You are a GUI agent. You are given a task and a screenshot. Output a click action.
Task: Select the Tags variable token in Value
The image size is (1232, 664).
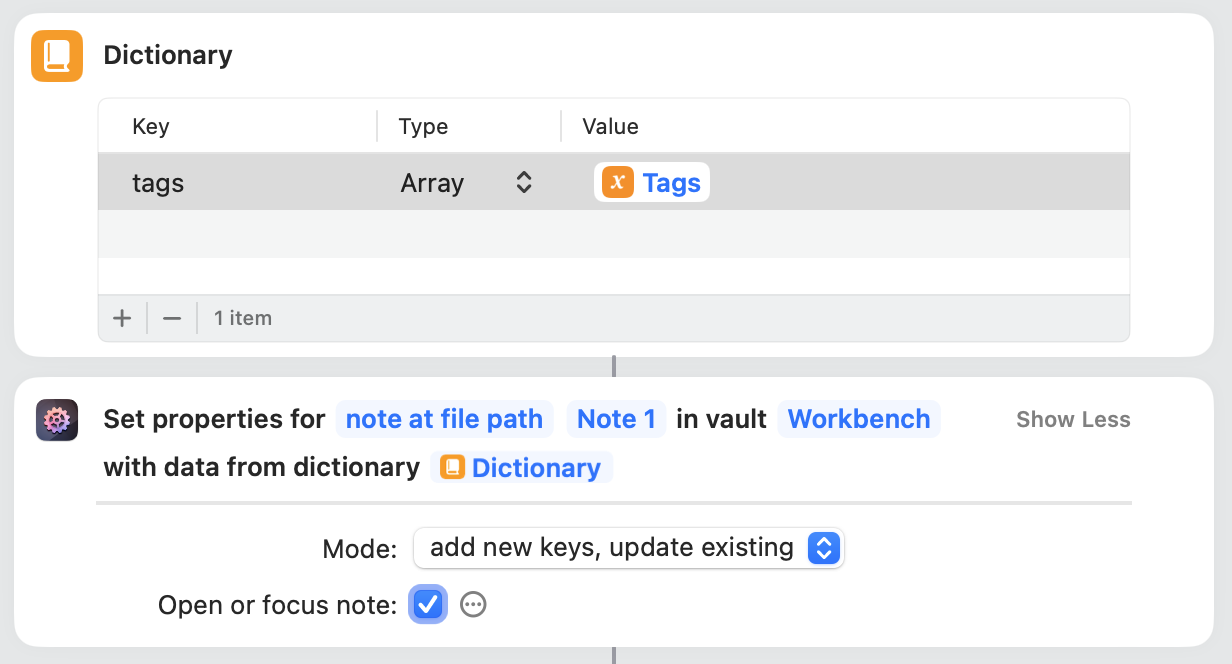(652, 183)
